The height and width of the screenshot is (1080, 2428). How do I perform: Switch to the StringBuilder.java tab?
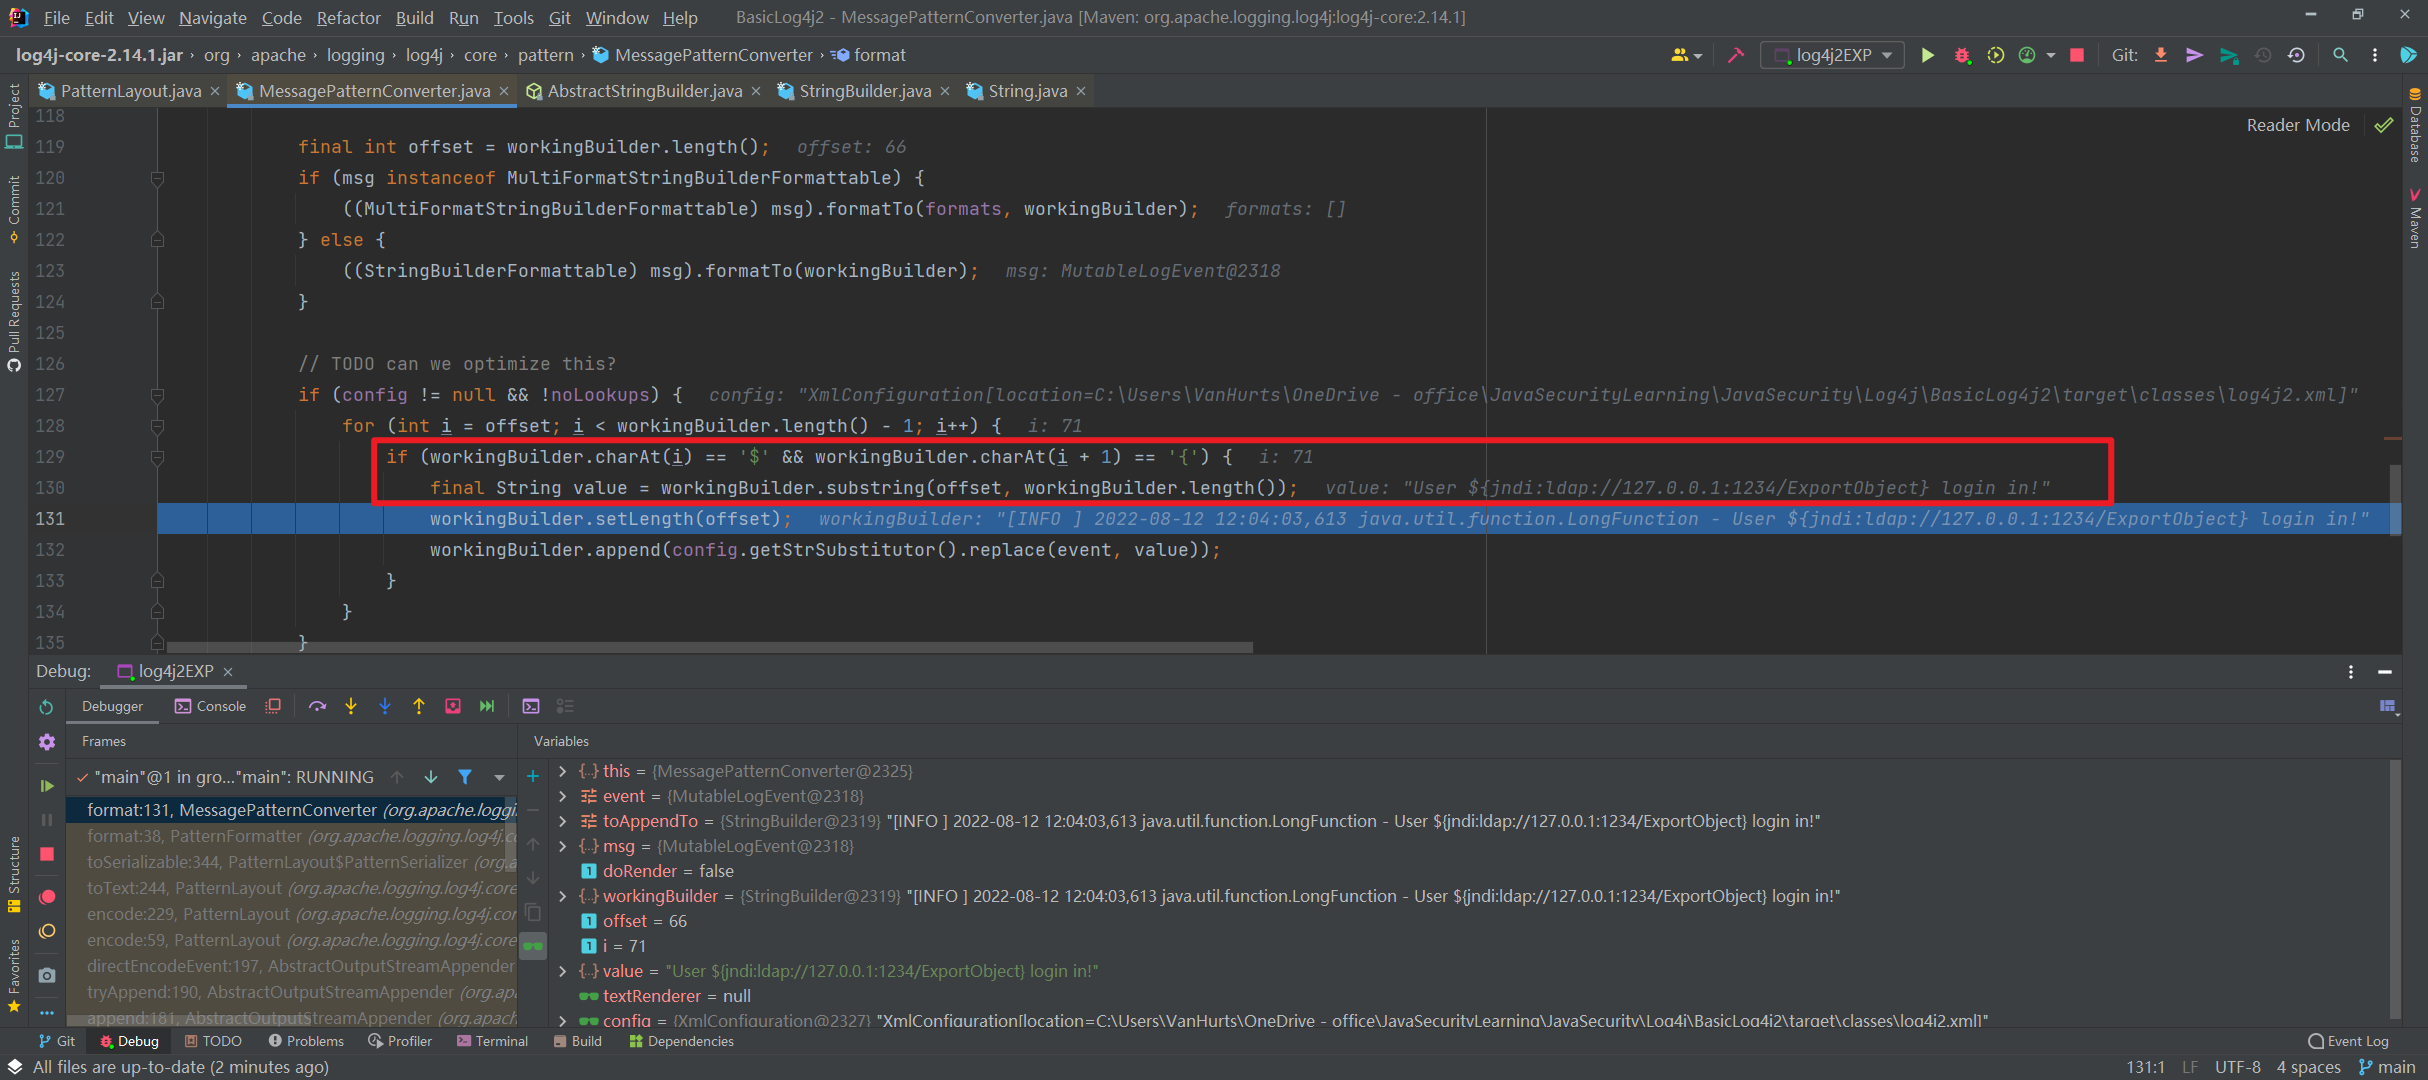864,91
